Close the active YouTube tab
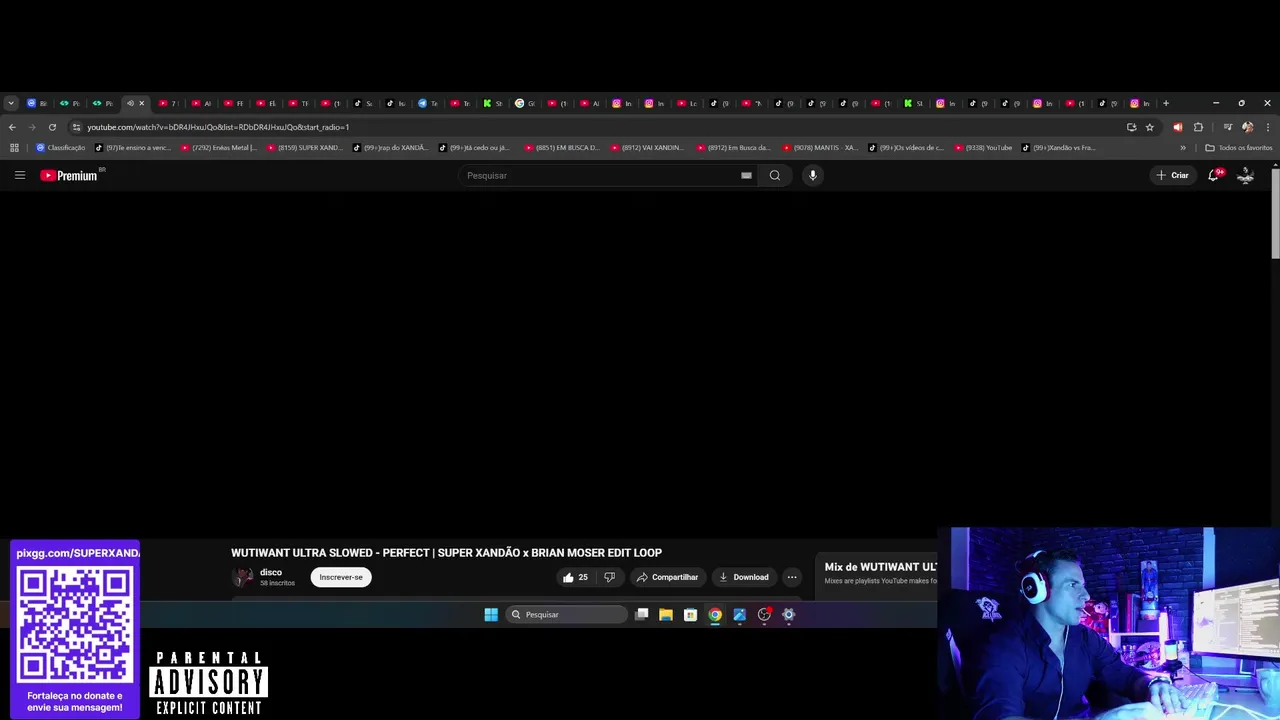The image size is (1280, 720). (141, 103)
